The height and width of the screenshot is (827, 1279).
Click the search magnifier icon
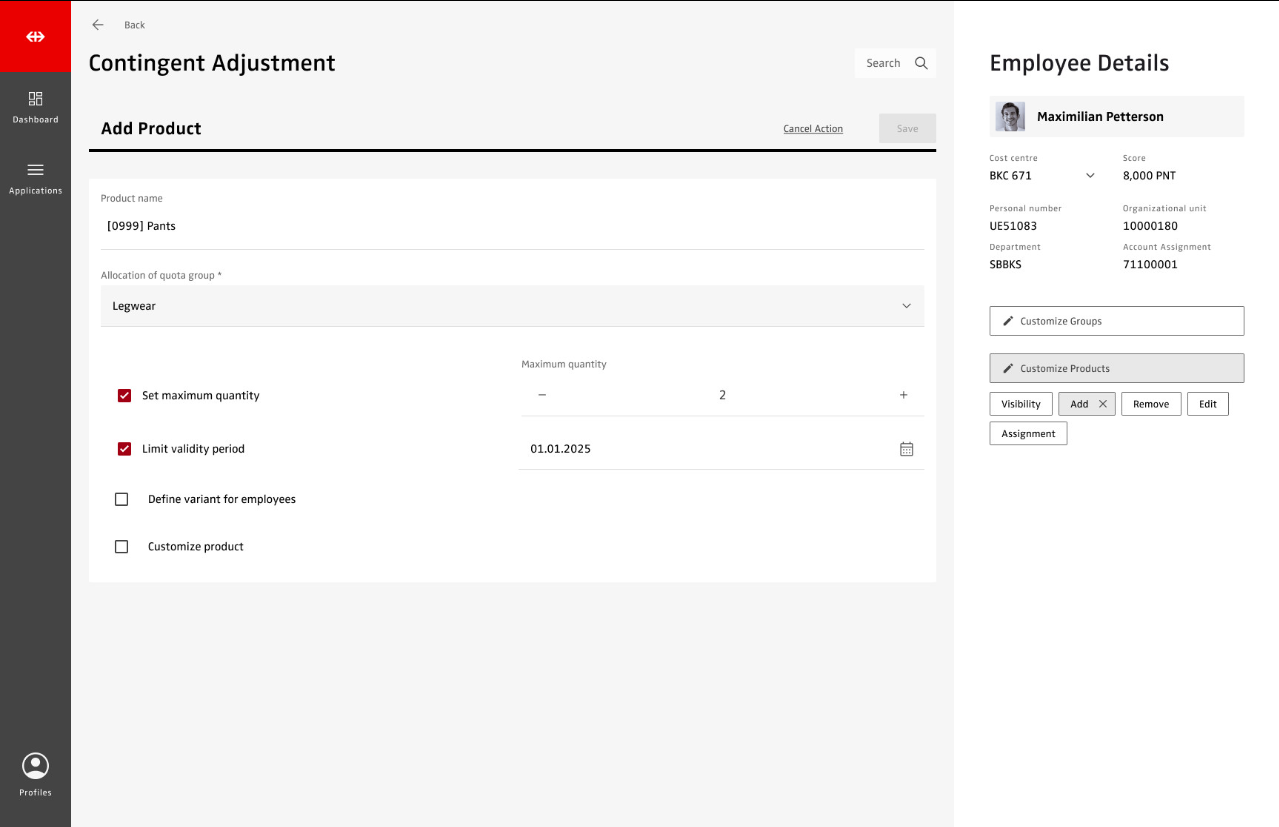point(921,63)
